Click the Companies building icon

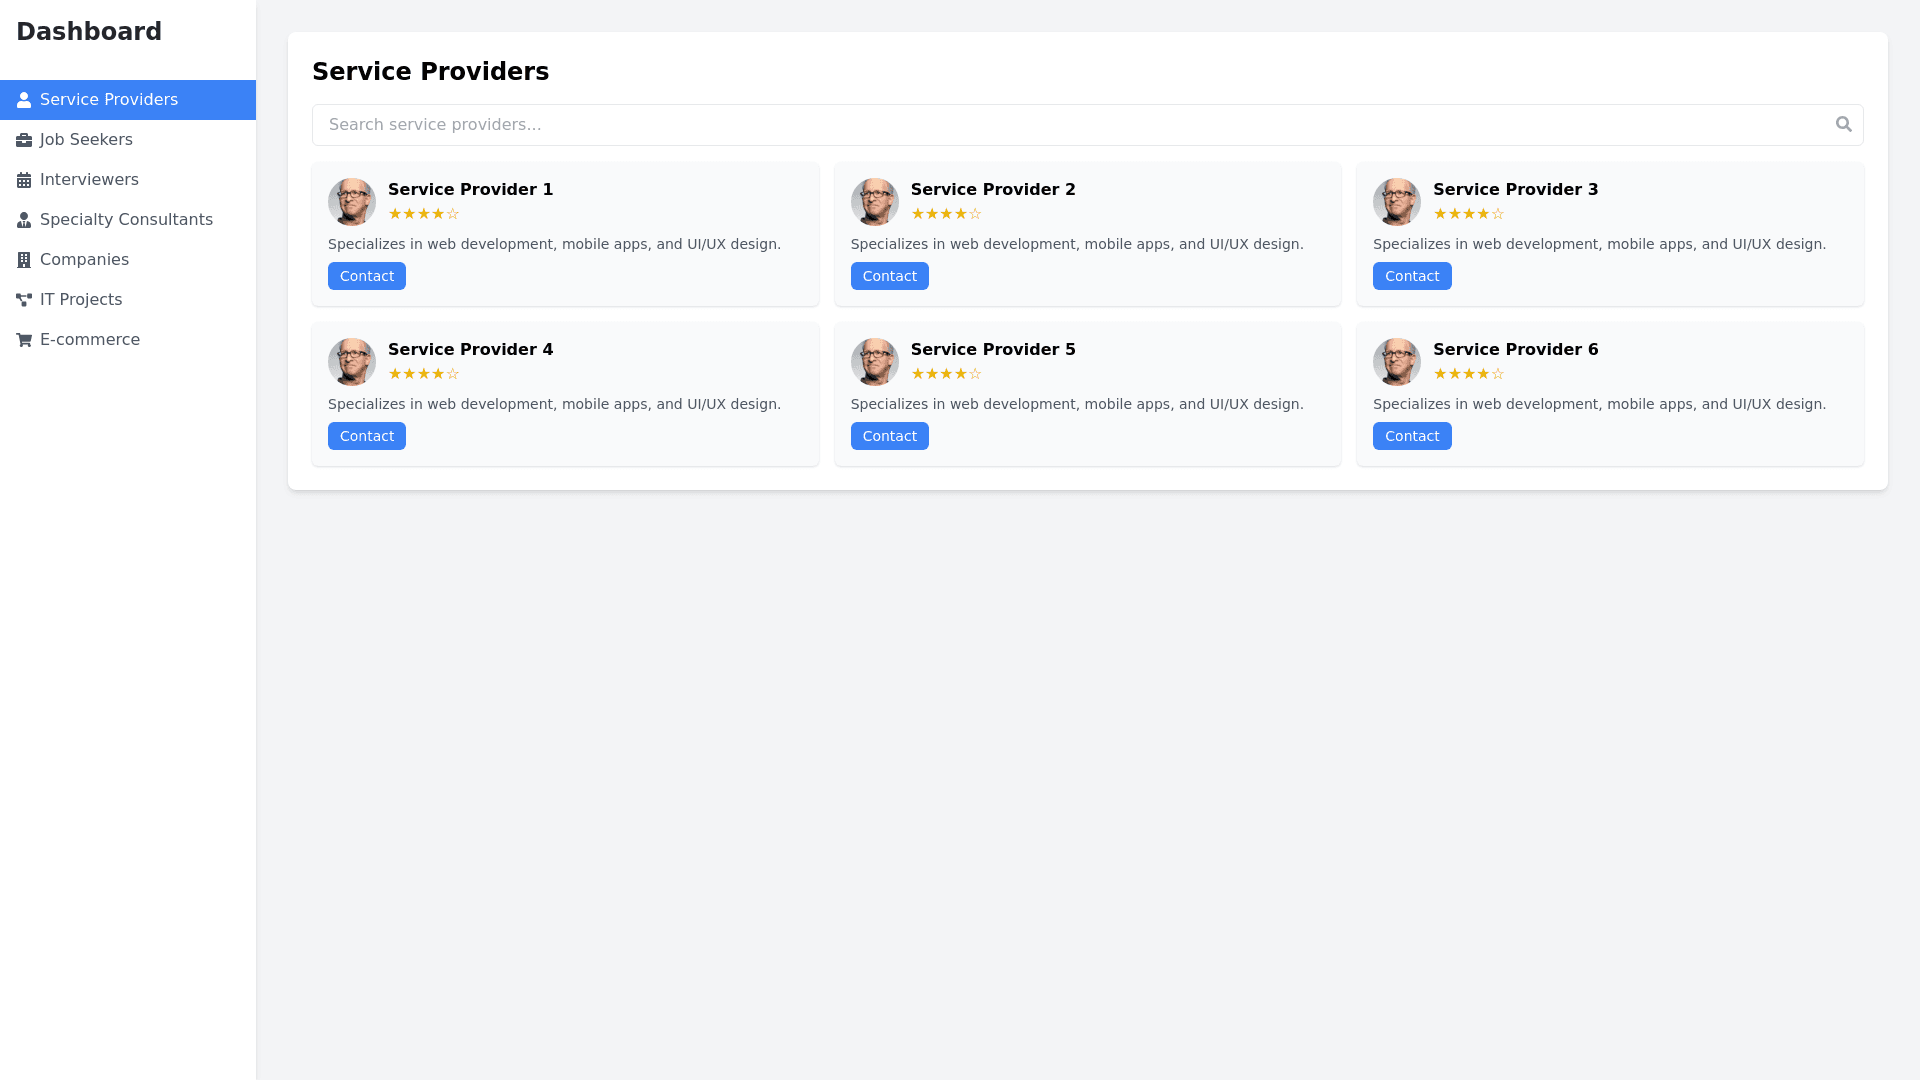(24, 260)
